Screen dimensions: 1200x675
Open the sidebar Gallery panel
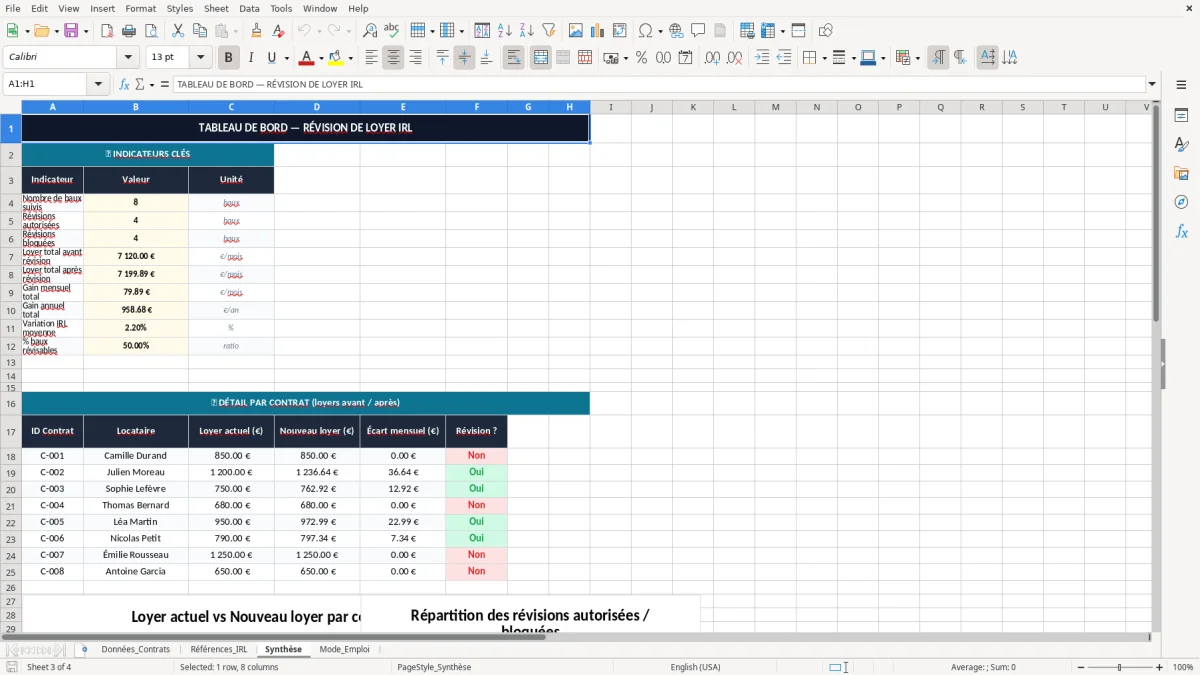tap(1181, 173)
